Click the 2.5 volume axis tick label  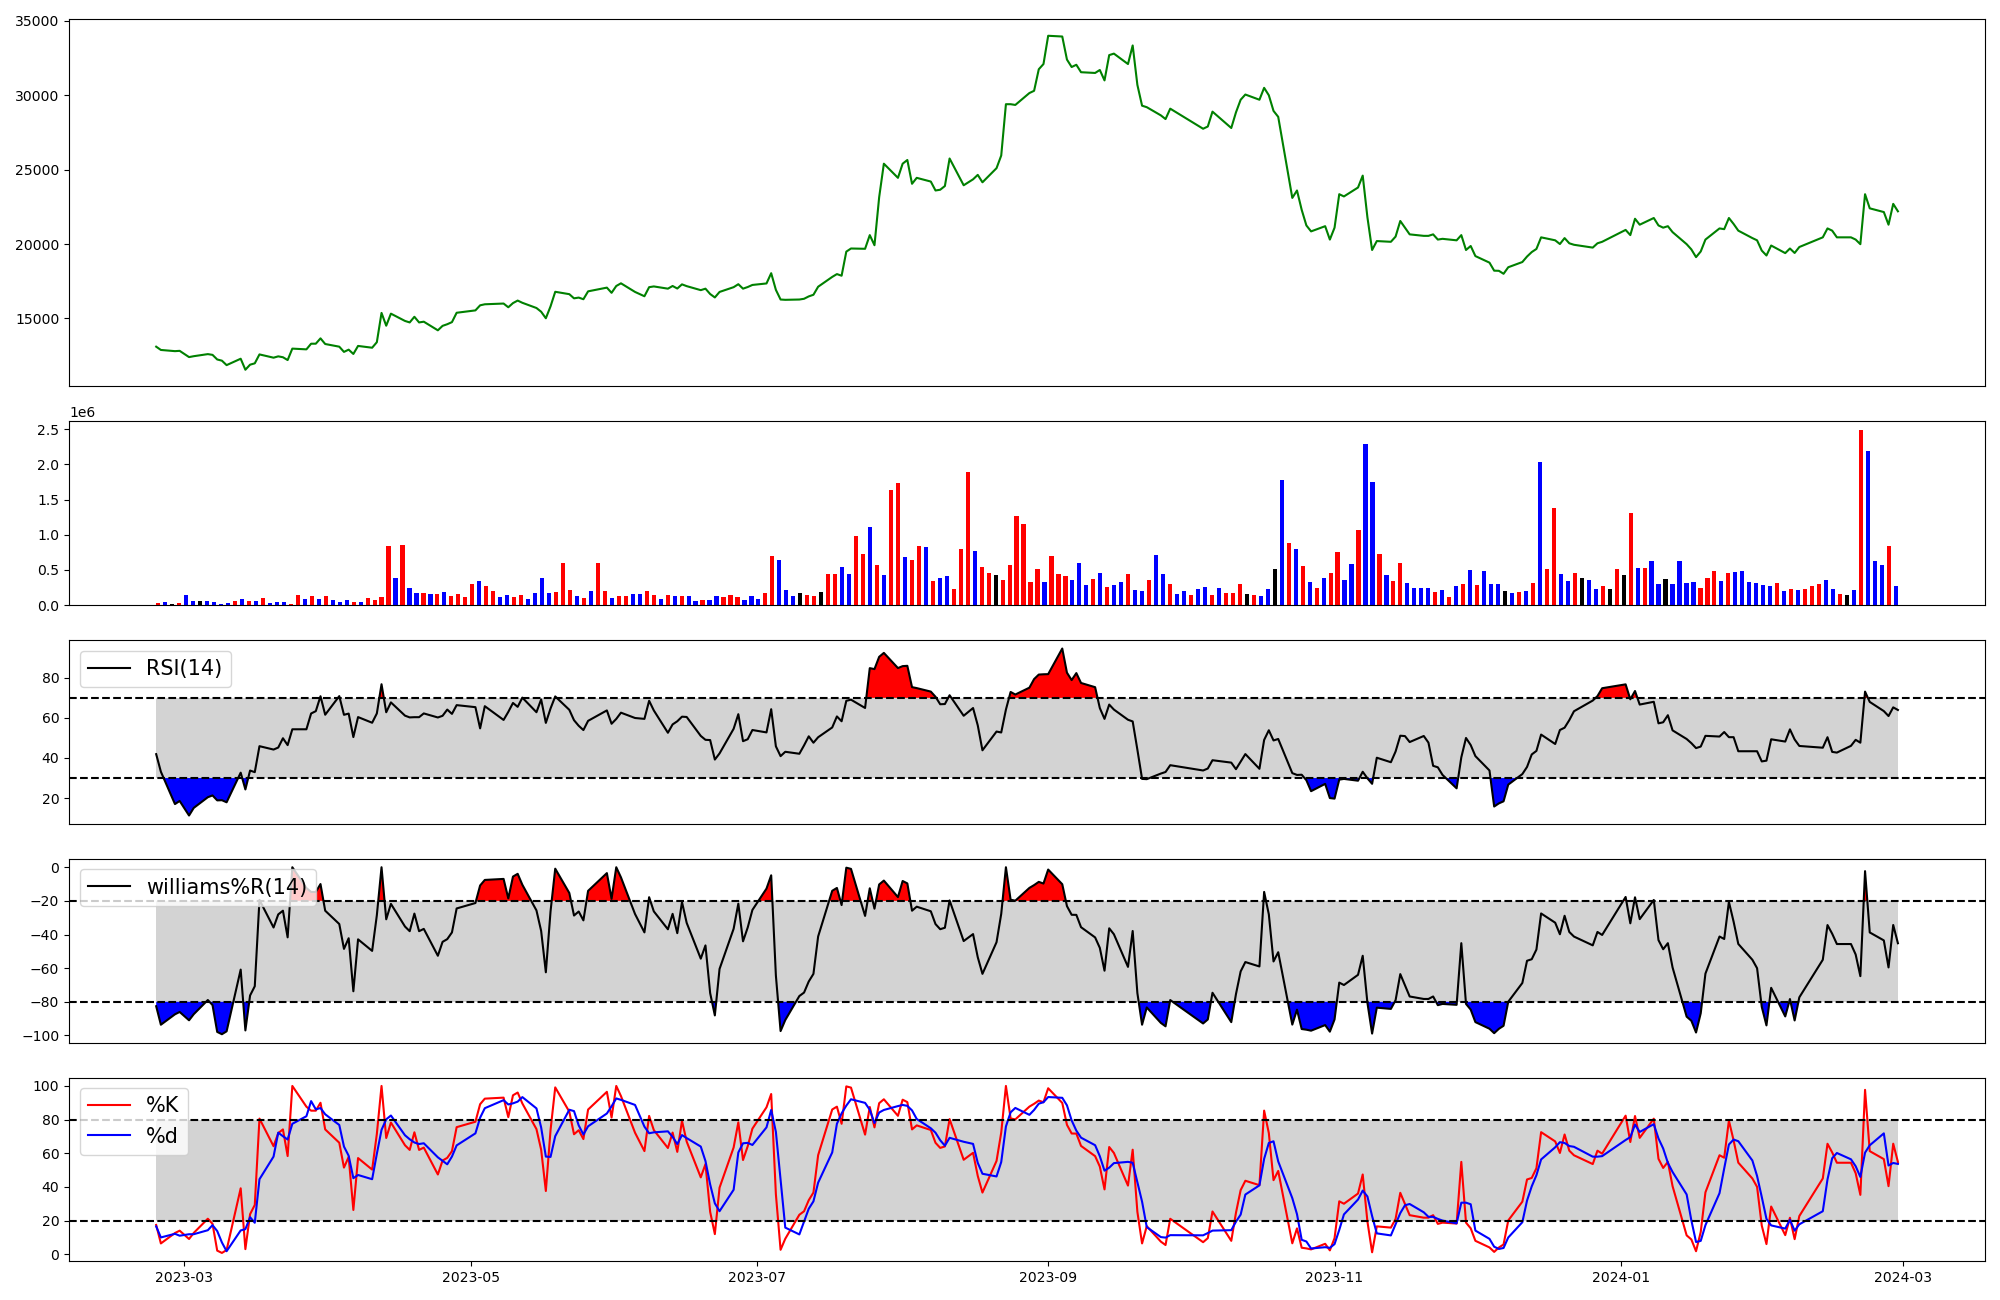[49, 430]
